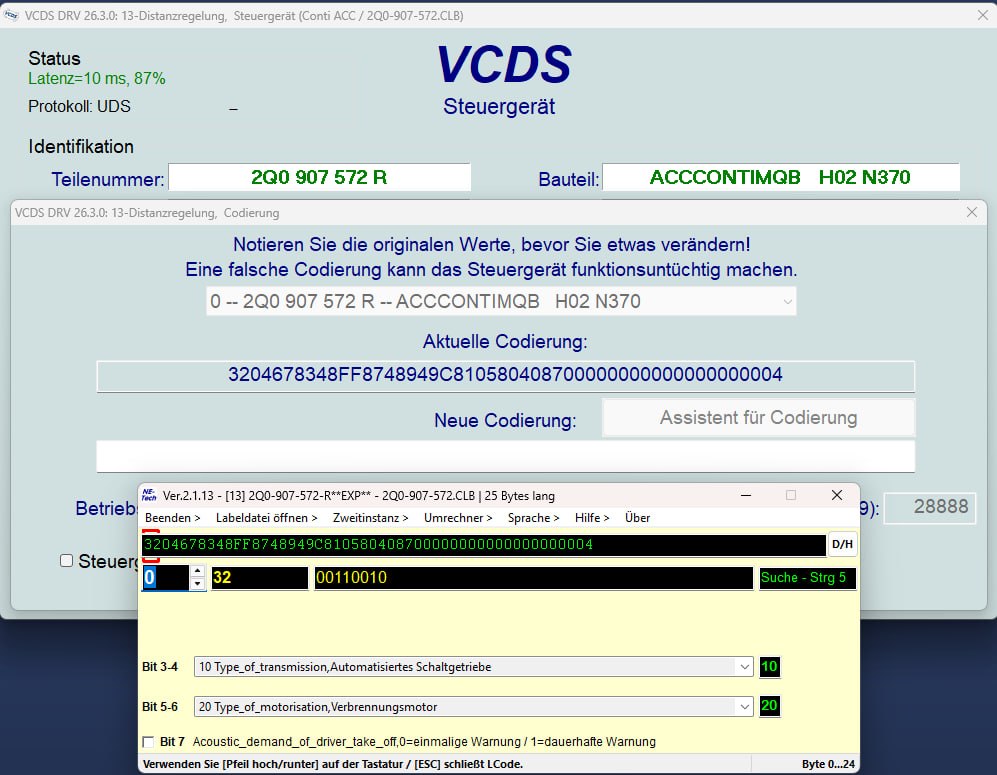This screenshot has width=997, height=775.
Task: Close the main VCDS Steuergerät window
Action: [x=982, y=15]
